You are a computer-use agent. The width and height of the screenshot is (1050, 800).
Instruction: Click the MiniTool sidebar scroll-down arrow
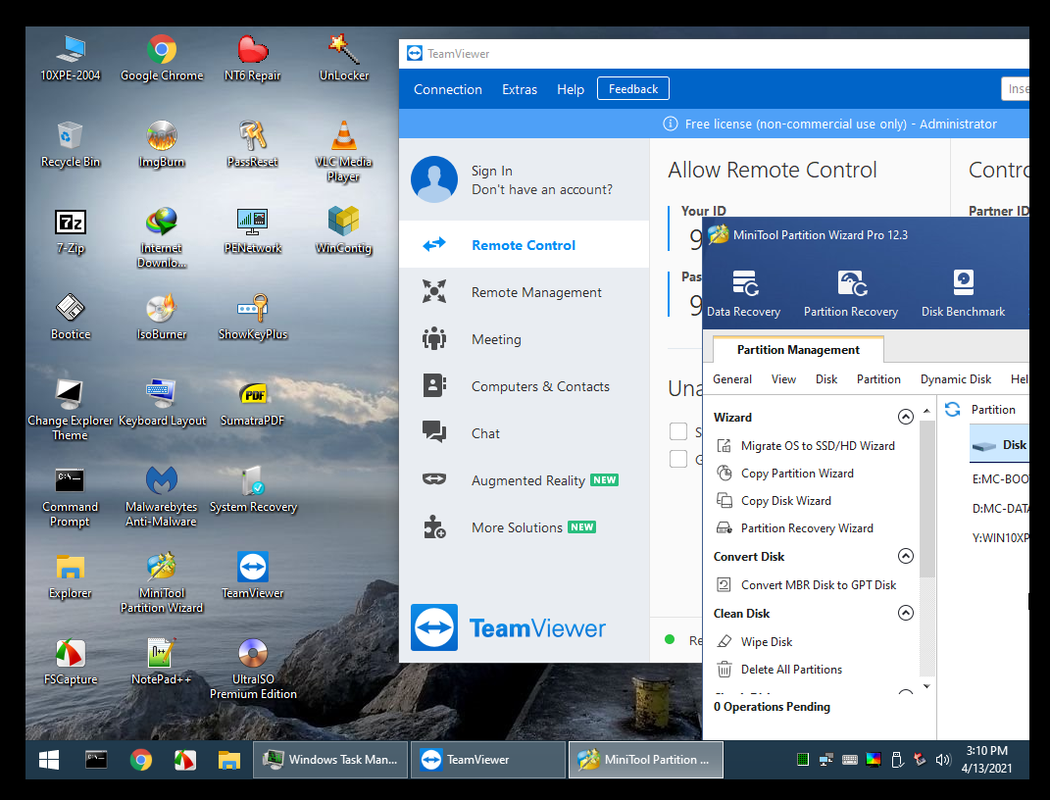pyautogui.click(x=927, y=686)
